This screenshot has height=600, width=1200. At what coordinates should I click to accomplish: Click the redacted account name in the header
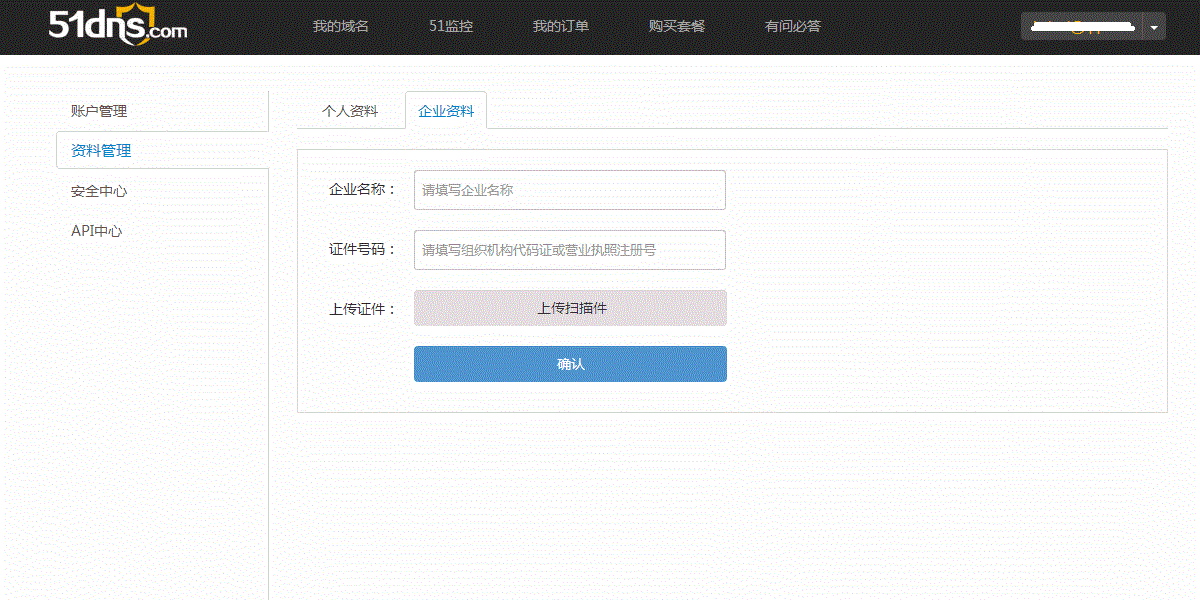pyautogui.click(x=1081, y=26)
